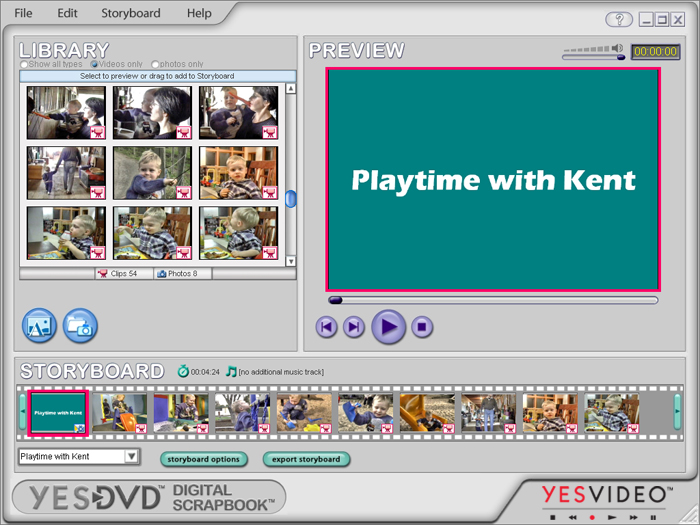Screen dimensions: 700x525
Task: Click the add title slide icon
Action: click(x=39, y=326)
